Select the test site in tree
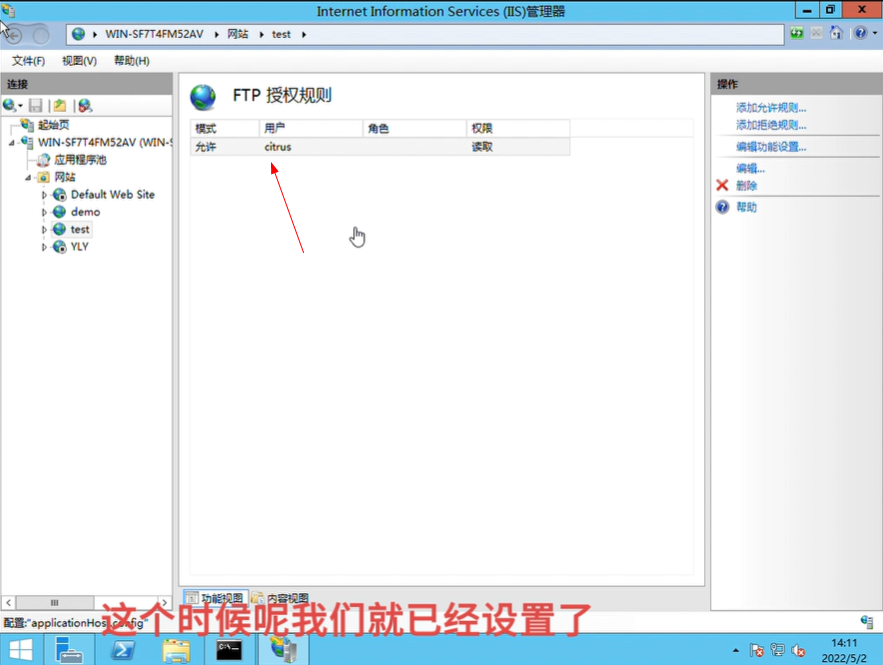The height and width of the screenshot is (665, 883). tap(79, 230)
